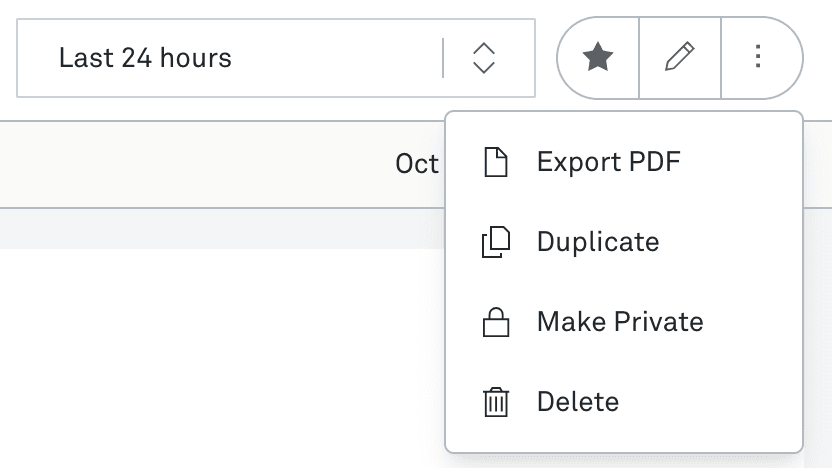Image resolution: width=832 pixels, height=468 pixels.
Task: Select the Make Private text option
Action: 620,322
